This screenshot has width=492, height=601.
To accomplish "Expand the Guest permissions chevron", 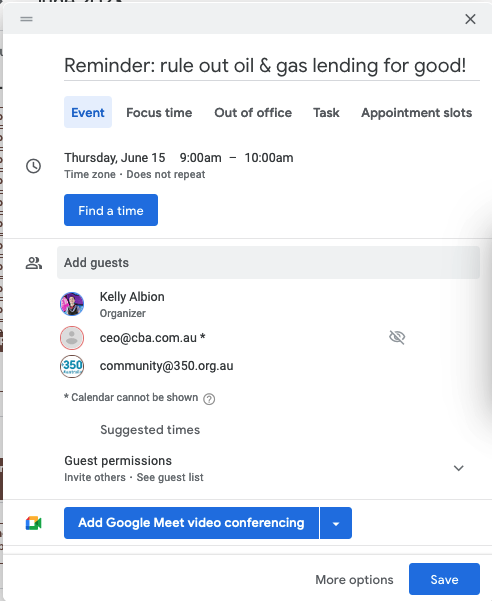I will (x=459, y=468).
